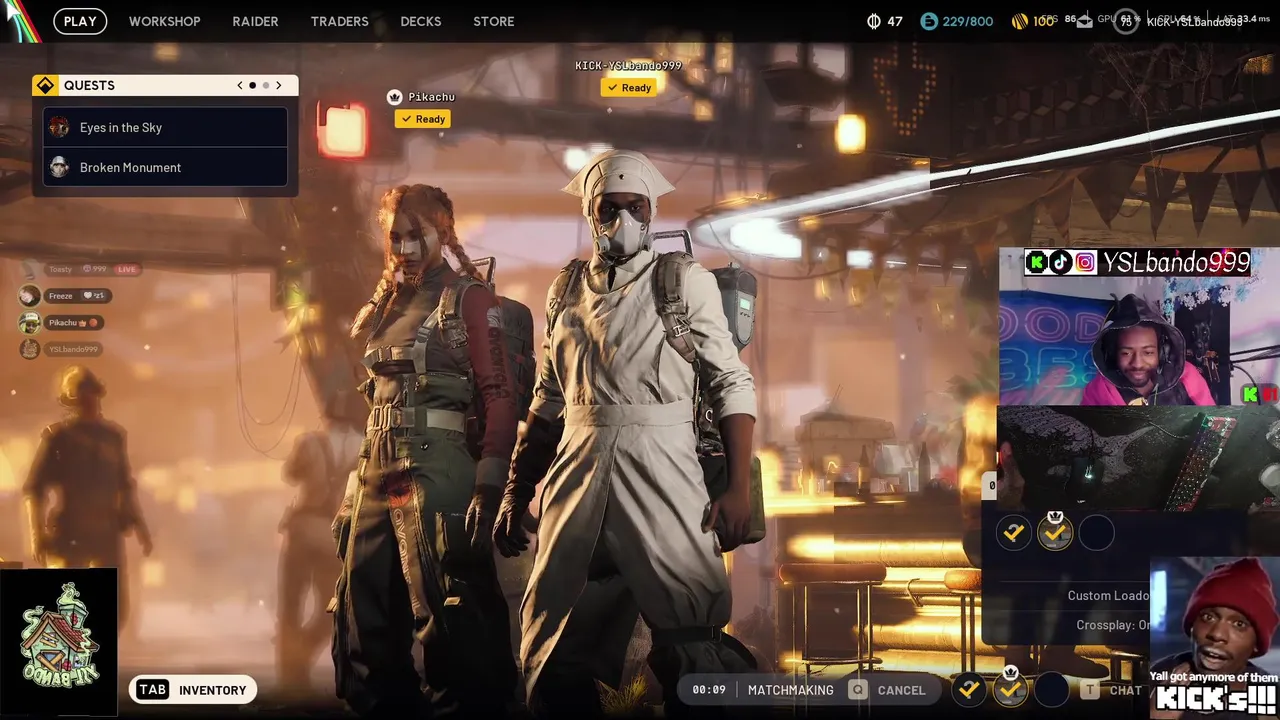Click the Q key hint icon

coord(857,690)
